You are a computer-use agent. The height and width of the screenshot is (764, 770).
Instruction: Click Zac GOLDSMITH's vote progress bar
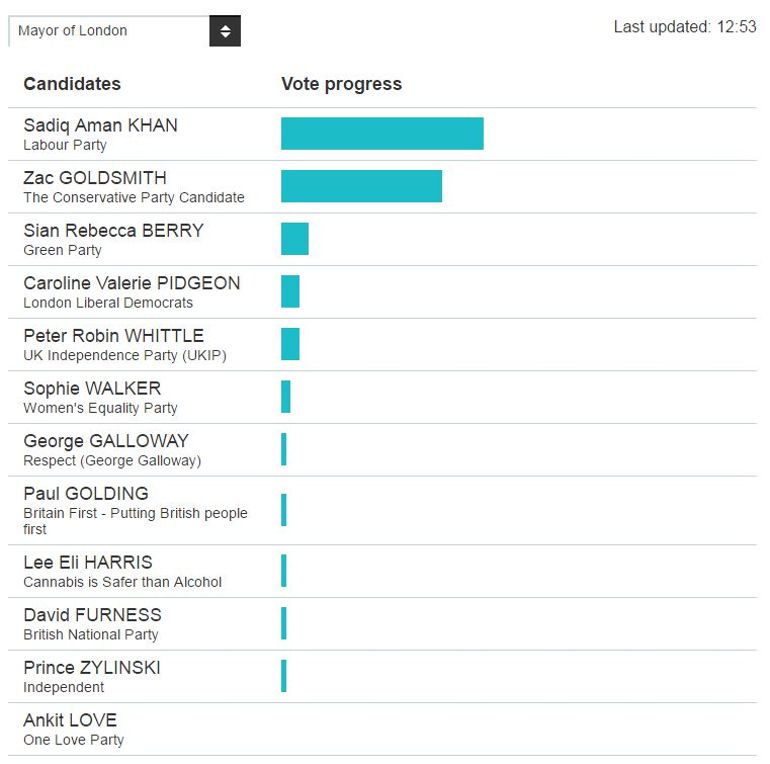[361, 186]
